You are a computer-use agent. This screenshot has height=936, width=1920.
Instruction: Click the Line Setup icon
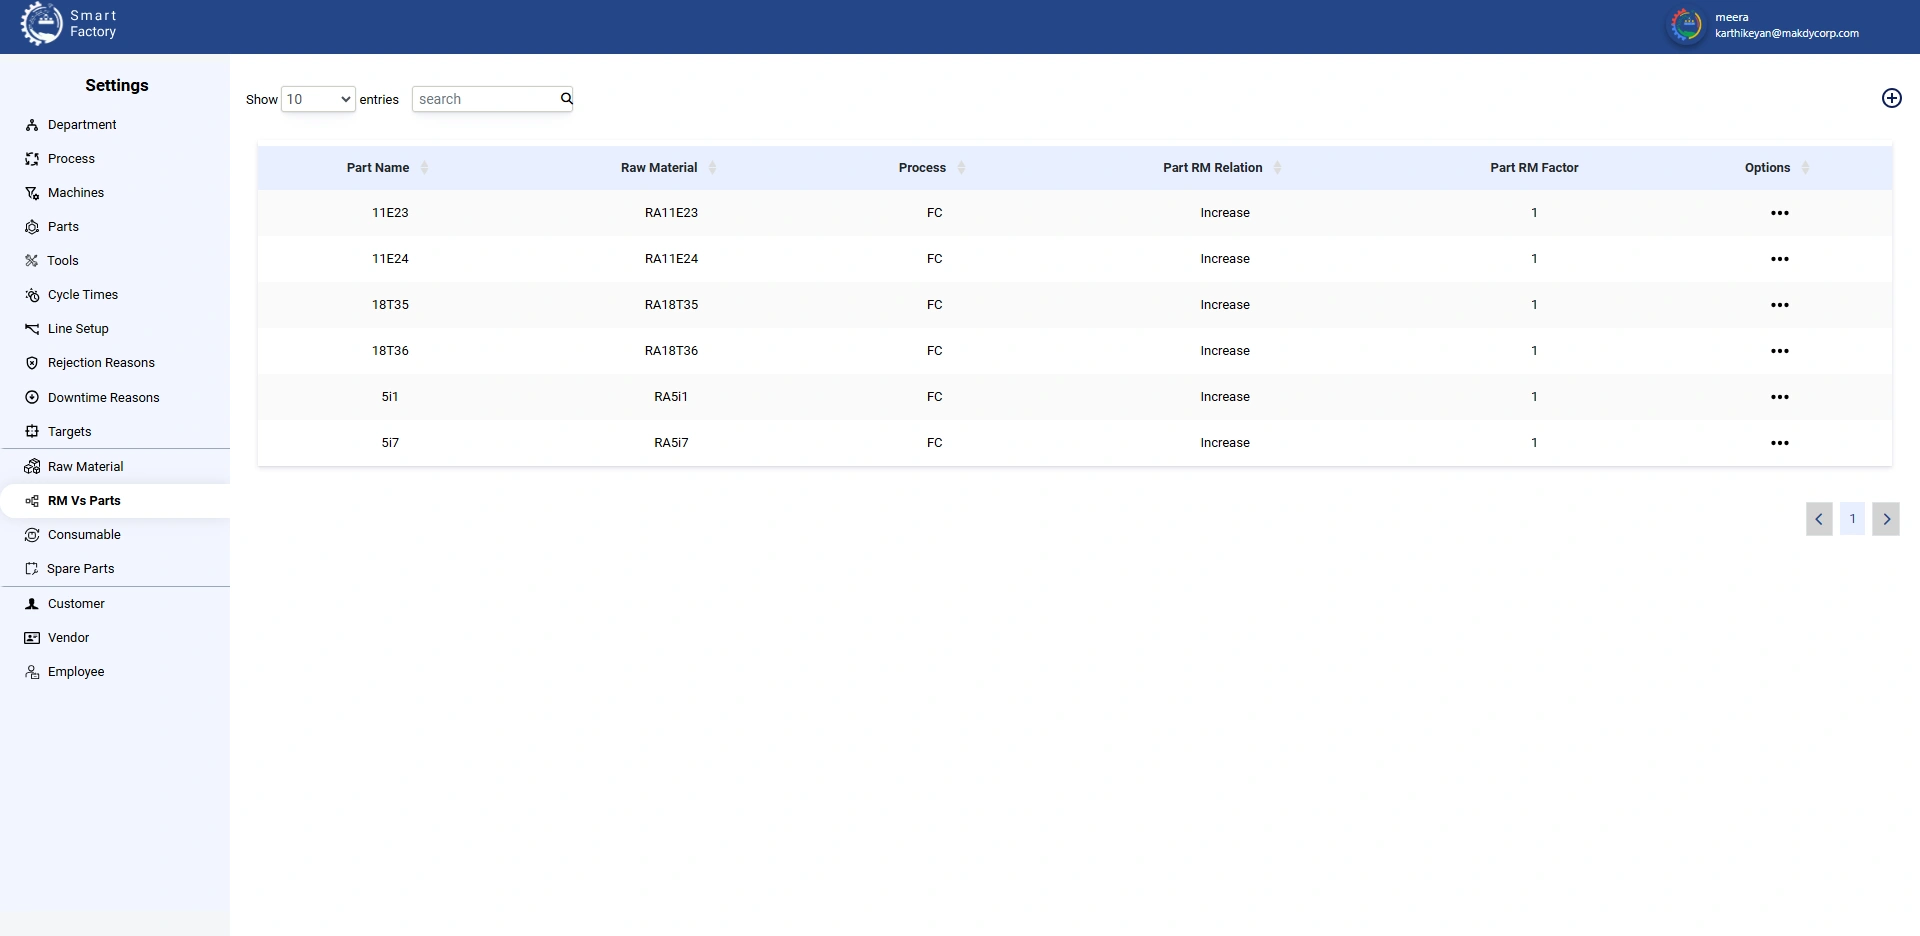point(32,329)
